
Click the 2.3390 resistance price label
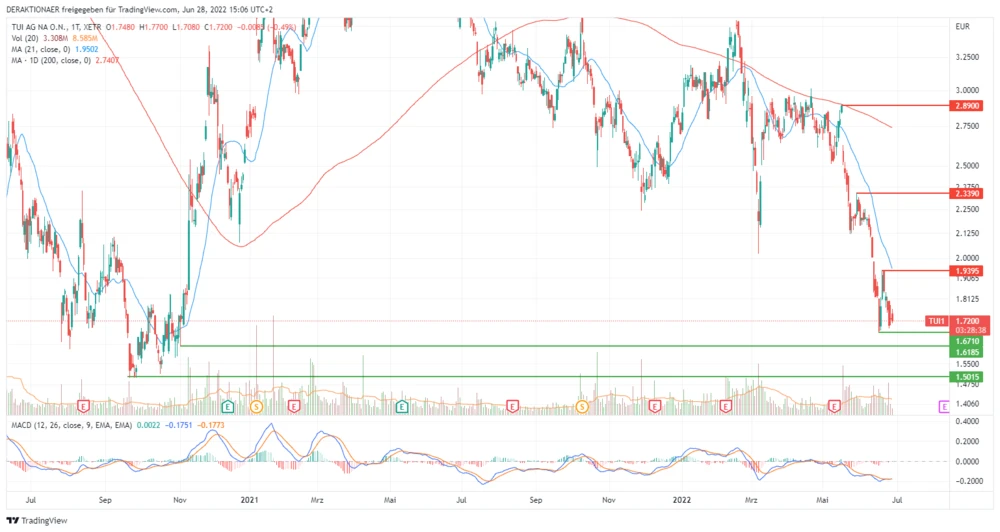tap(967, 193)
